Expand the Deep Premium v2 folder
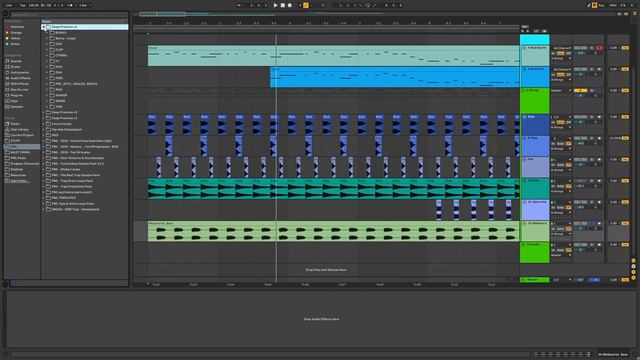Screen dimensions: 640x360 pos(43,112)
